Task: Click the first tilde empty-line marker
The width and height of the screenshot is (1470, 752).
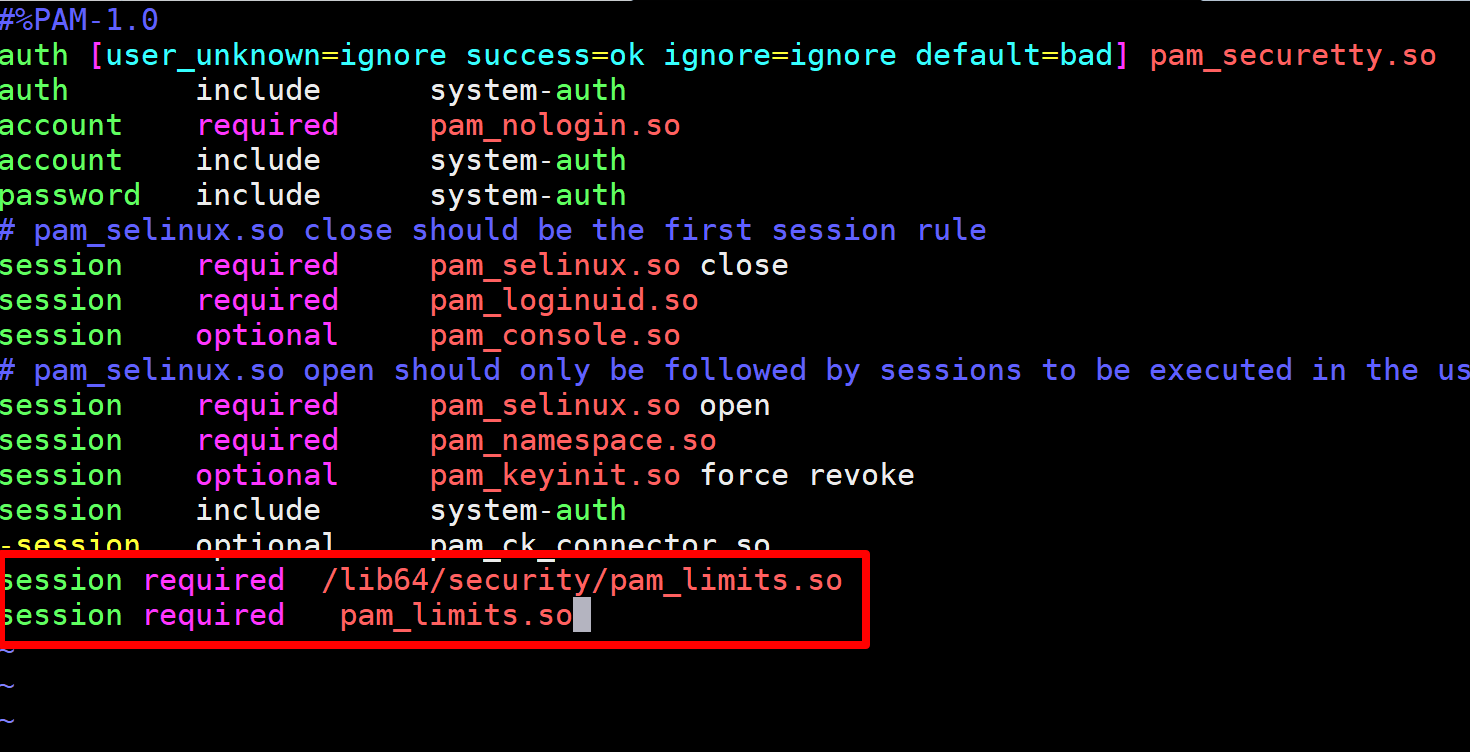Action: [x=8, y=650]
